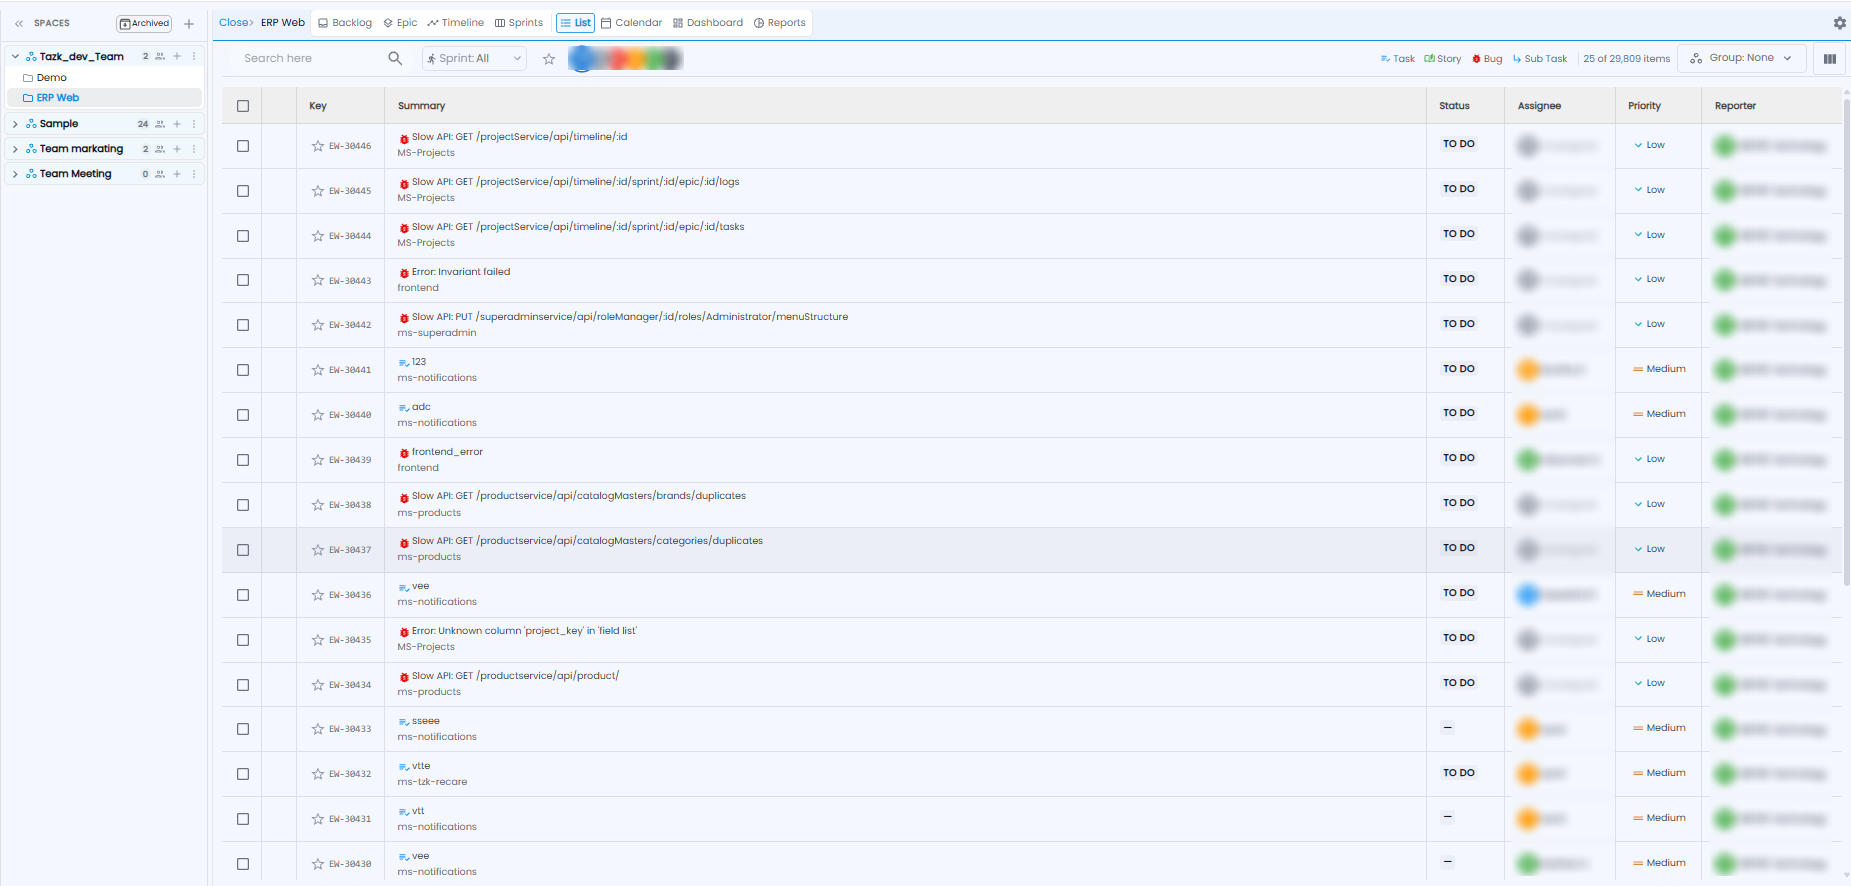Switch to the Backlog tab
1851x886 pixels.
(345, 23)
